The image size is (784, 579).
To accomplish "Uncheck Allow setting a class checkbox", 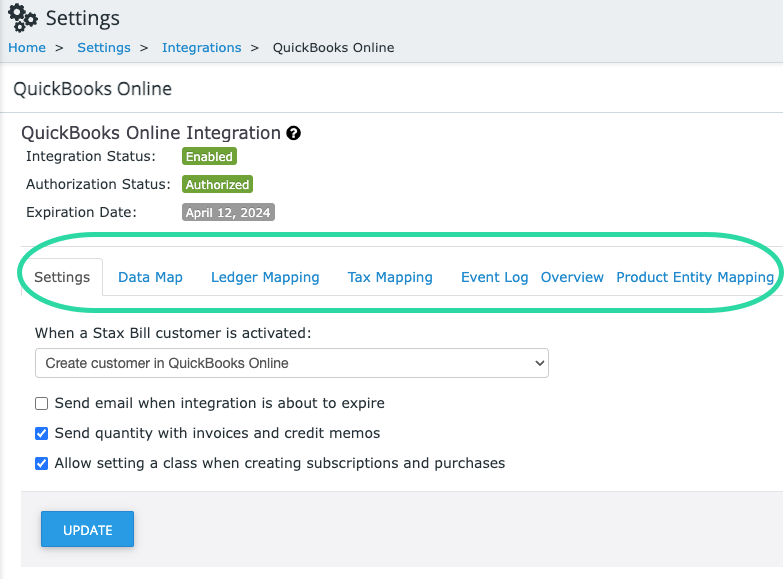I will (x=42, y=464).
